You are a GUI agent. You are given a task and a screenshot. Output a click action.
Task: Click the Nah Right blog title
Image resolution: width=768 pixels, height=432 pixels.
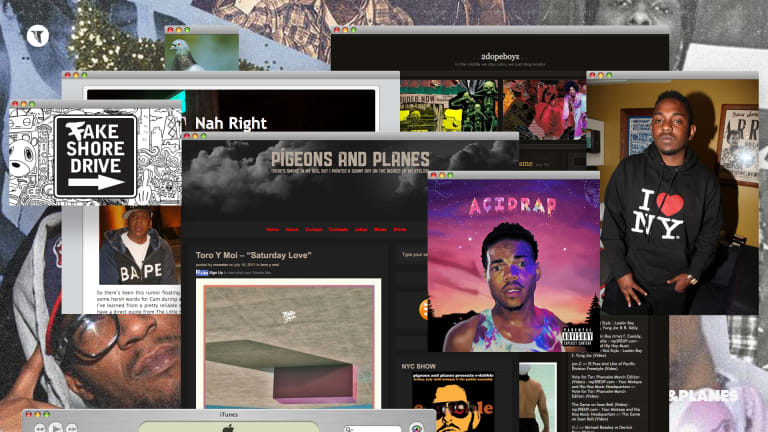(x=231, y=123)
